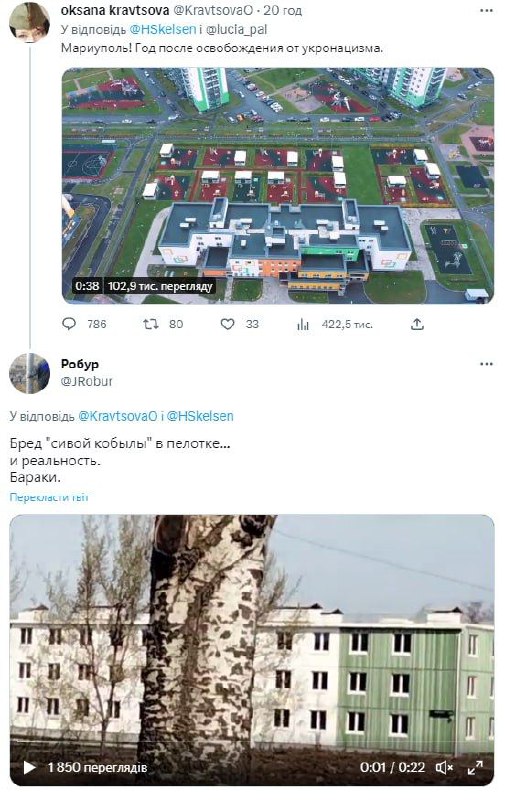Open the @HSkelsen mention in first tweet
505x800 pixels.
click(x=163, y=29)
